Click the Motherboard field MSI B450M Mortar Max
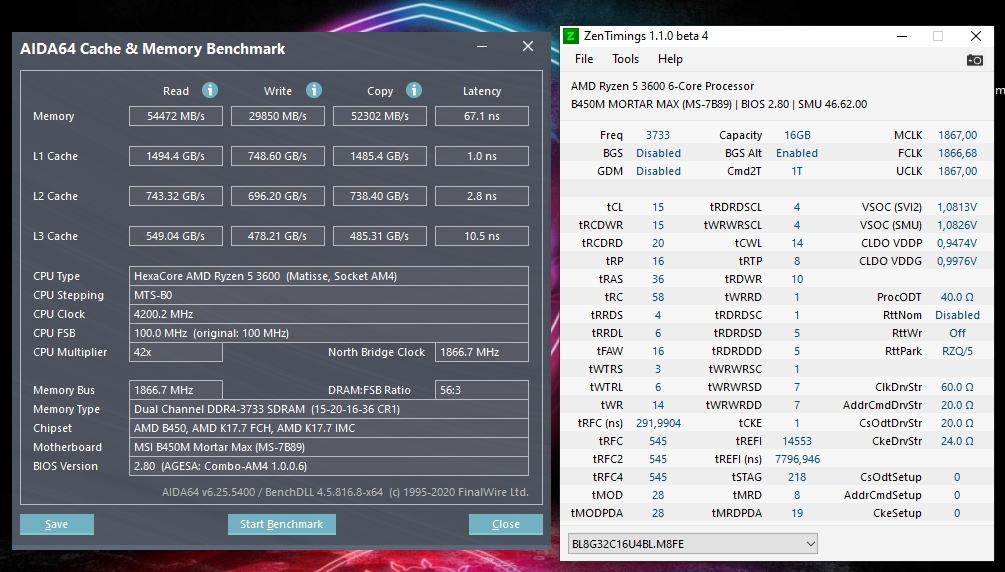The image size is (1005, 572). 329,447
